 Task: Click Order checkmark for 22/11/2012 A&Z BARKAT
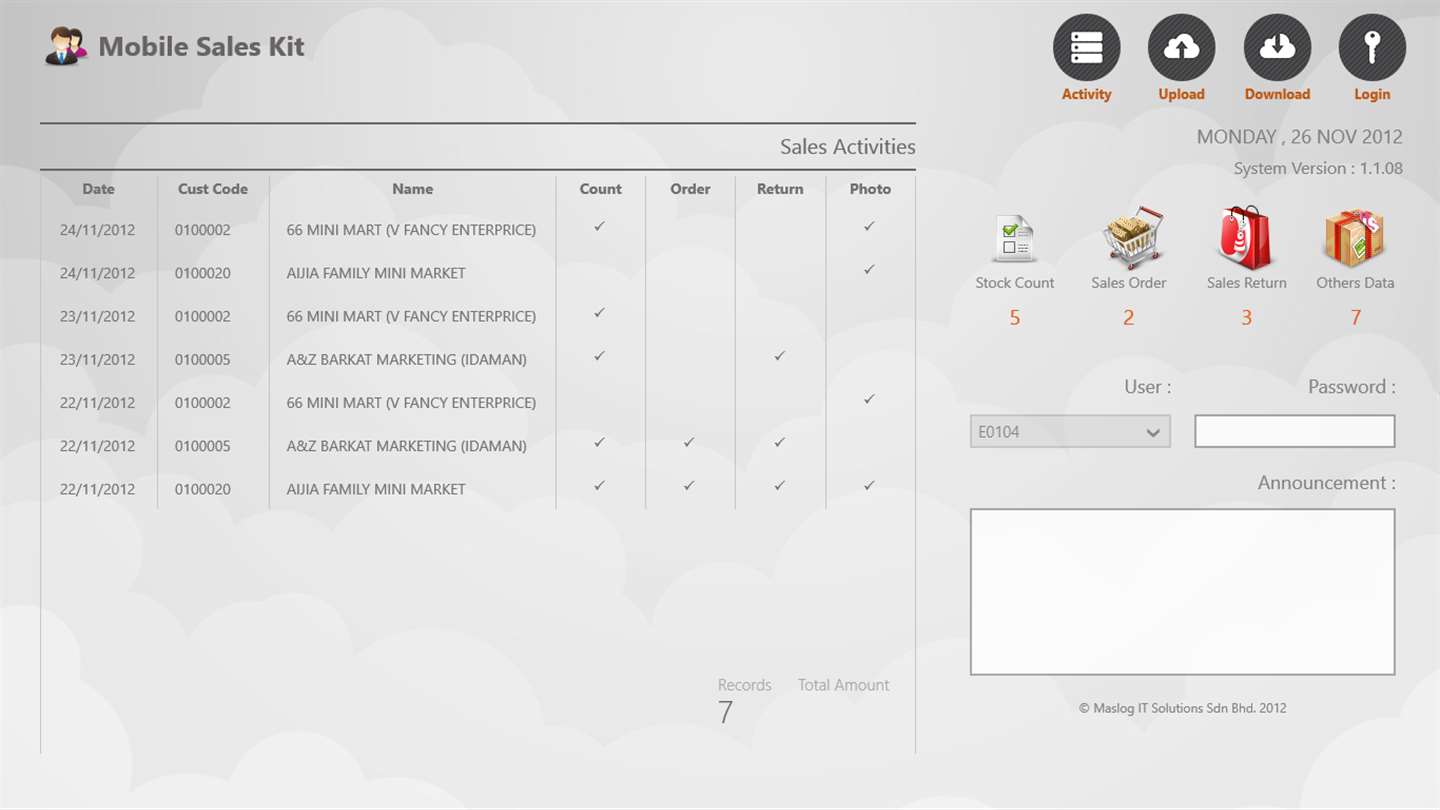[689, 442]
